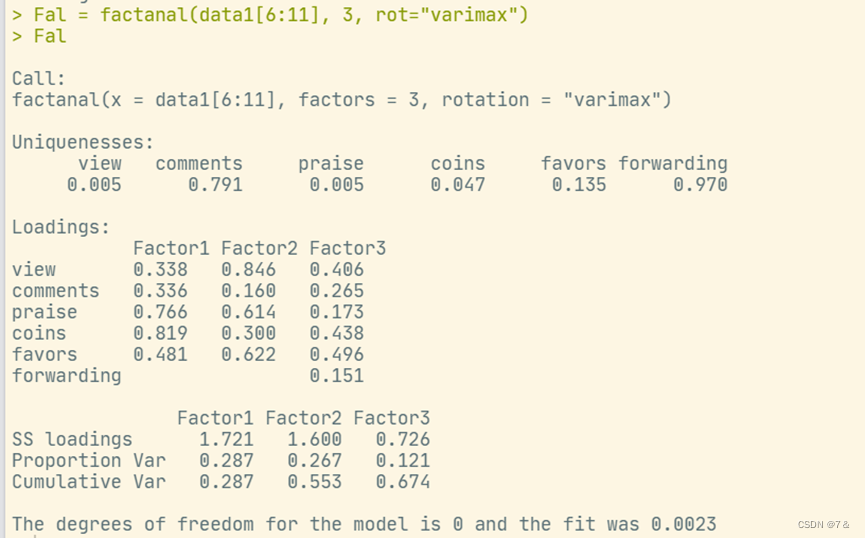Click forwarding's Factor3 loading 0.151
The width and height of the screenshot is (865, 538).
click(x=336, y=376)
